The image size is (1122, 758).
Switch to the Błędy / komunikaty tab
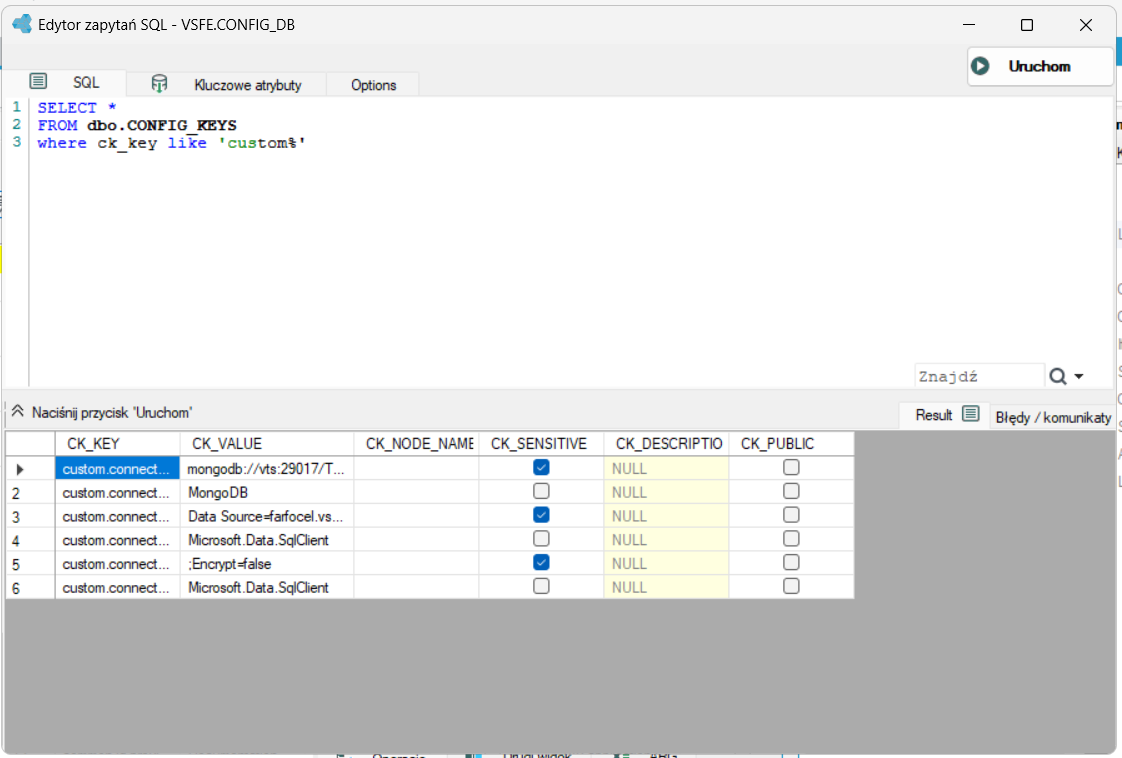pyautogui.click(x=1053, y=417)
